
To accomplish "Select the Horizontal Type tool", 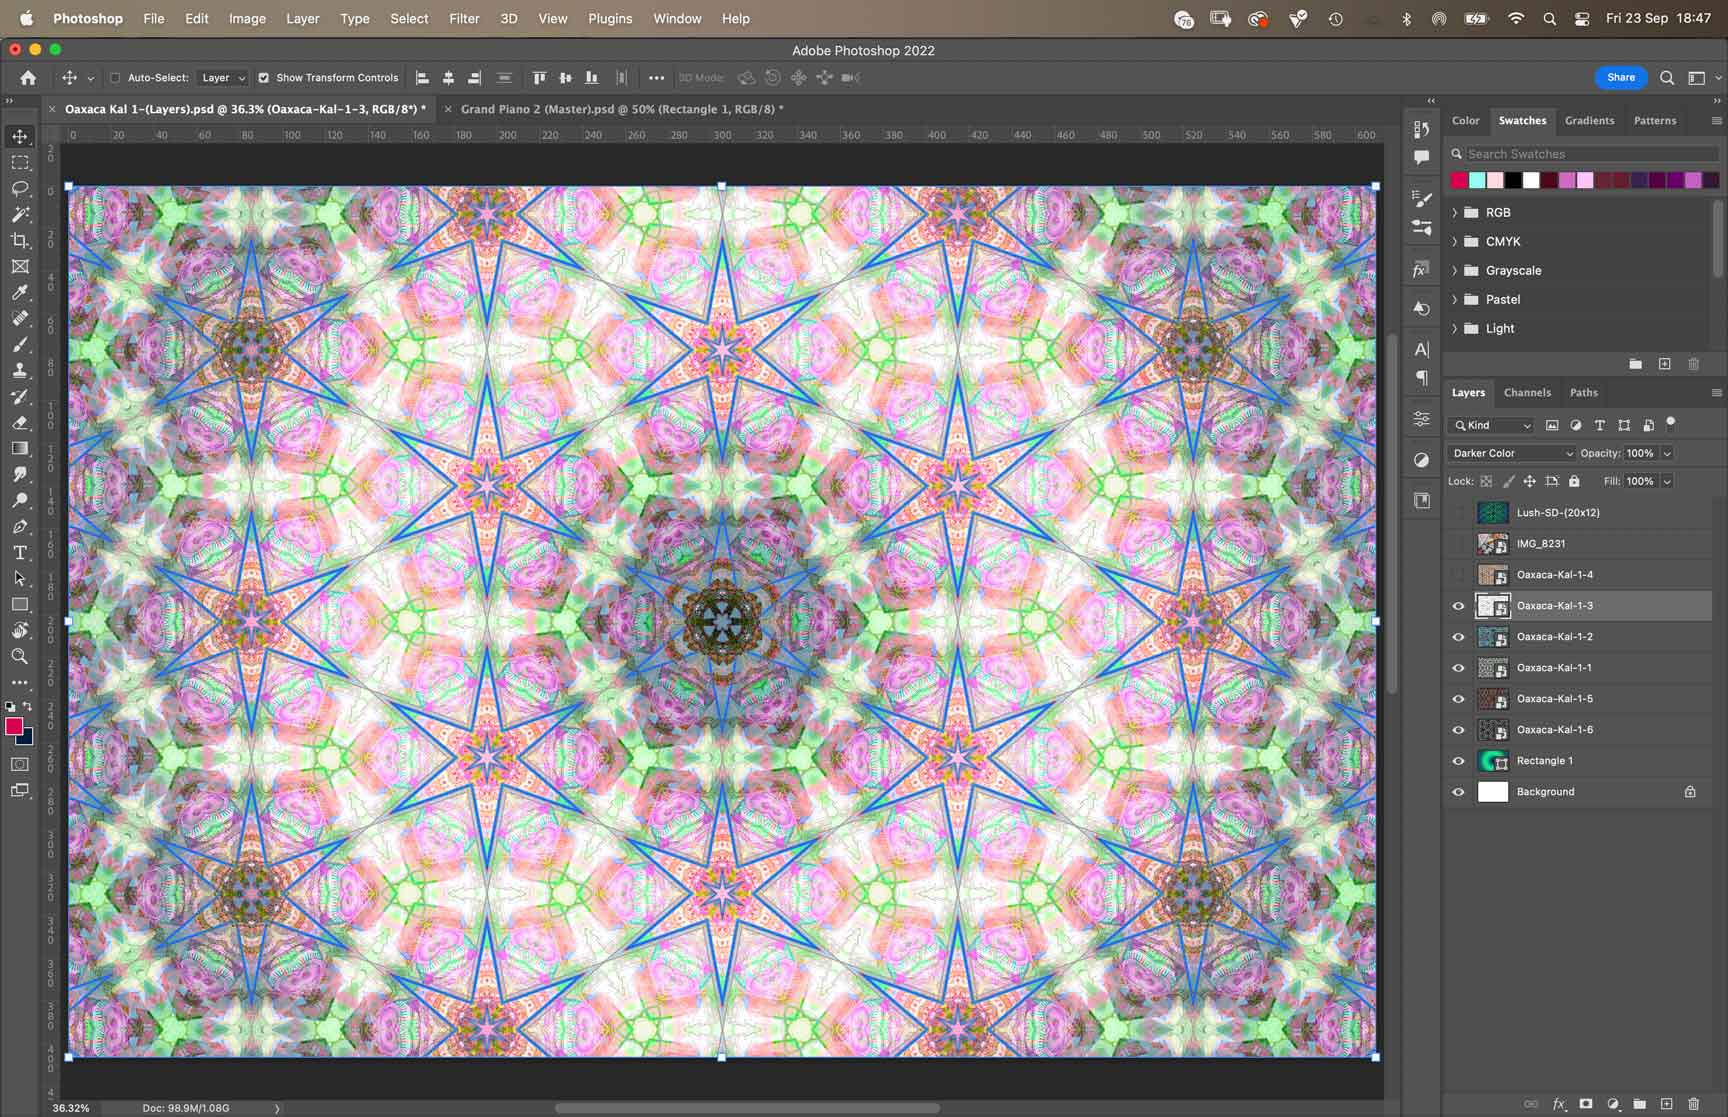I will pyautogui.click(x=20, y=552).
